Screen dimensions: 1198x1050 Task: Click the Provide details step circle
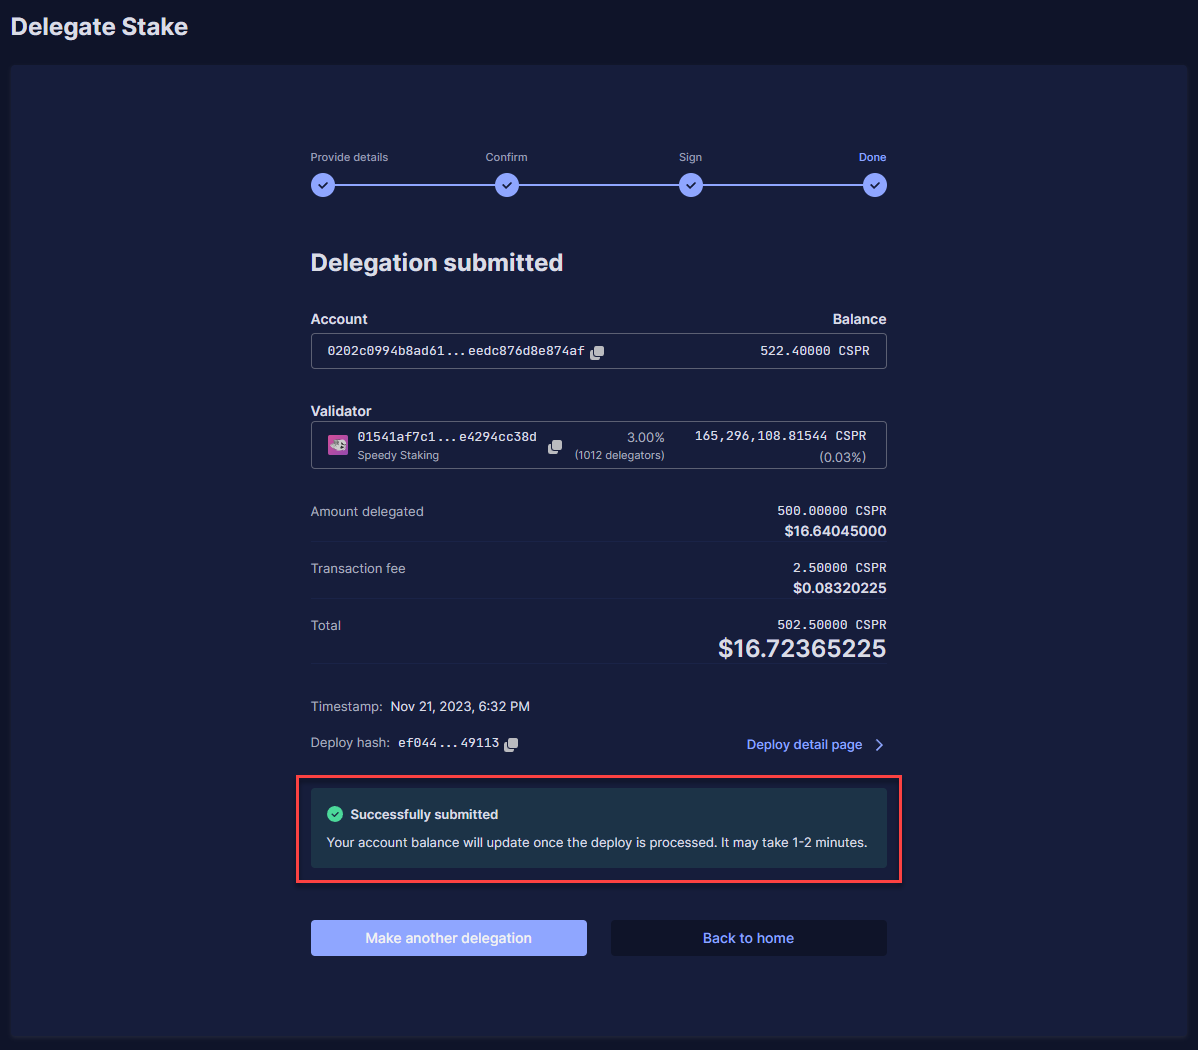pyautogui.click(x=322, y=185)
